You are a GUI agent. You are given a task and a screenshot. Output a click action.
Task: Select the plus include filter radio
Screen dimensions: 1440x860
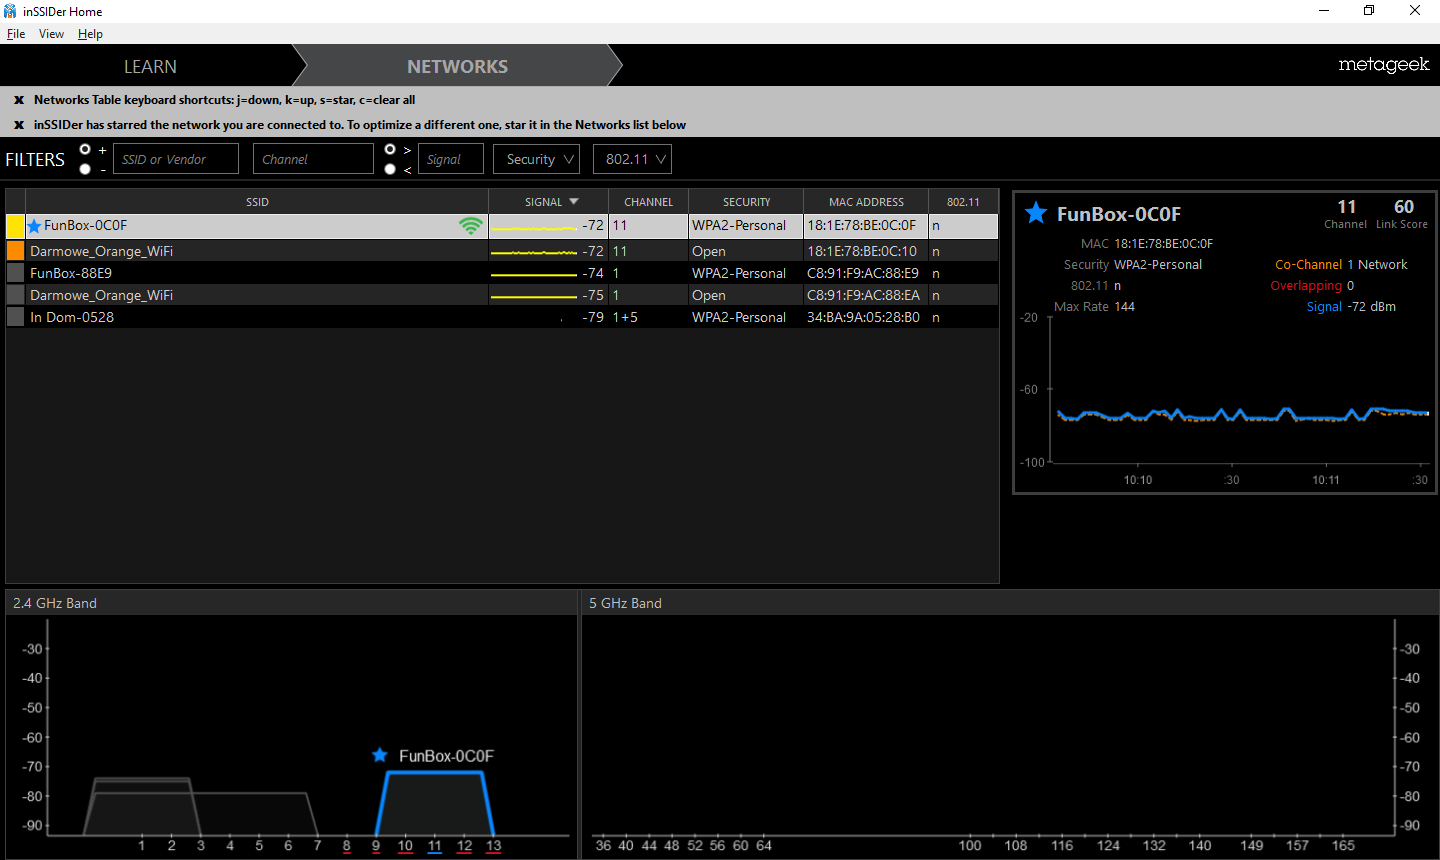click(x=85, y=149)
